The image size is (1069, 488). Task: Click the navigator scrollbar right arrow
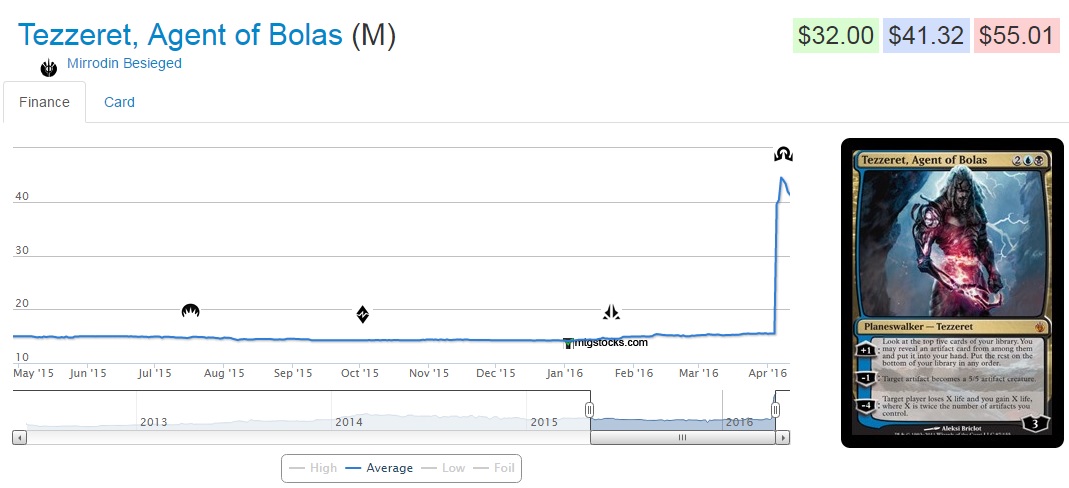(784, 437)
